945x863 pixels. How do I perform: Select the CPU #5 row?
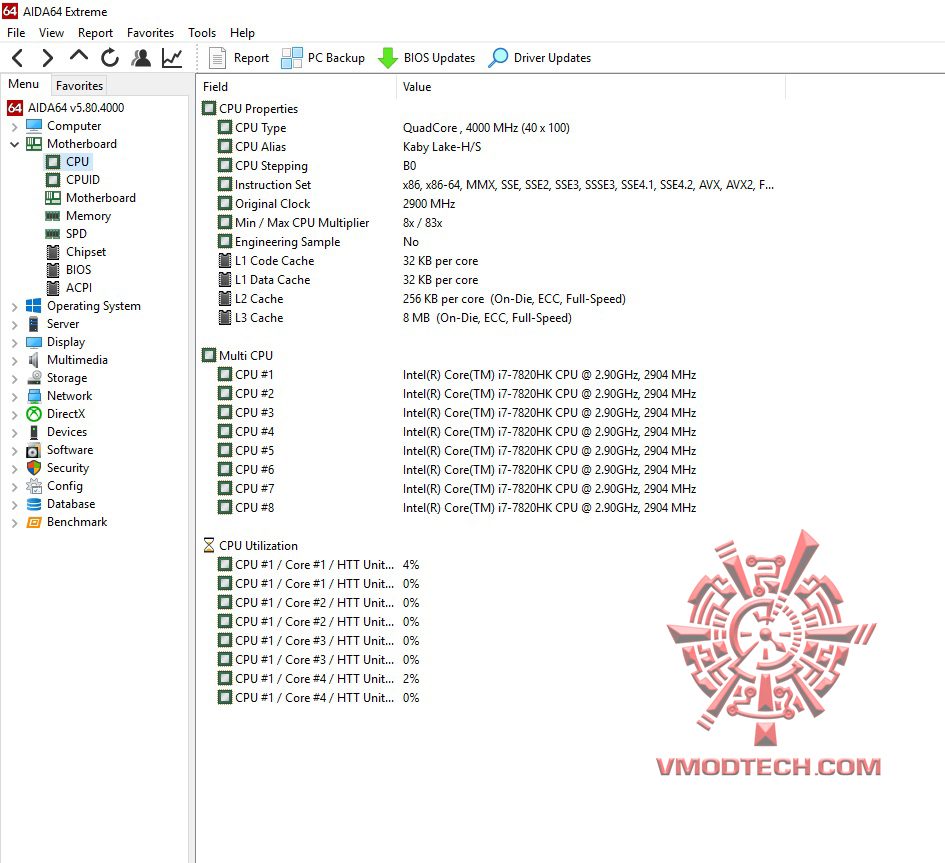457,451
